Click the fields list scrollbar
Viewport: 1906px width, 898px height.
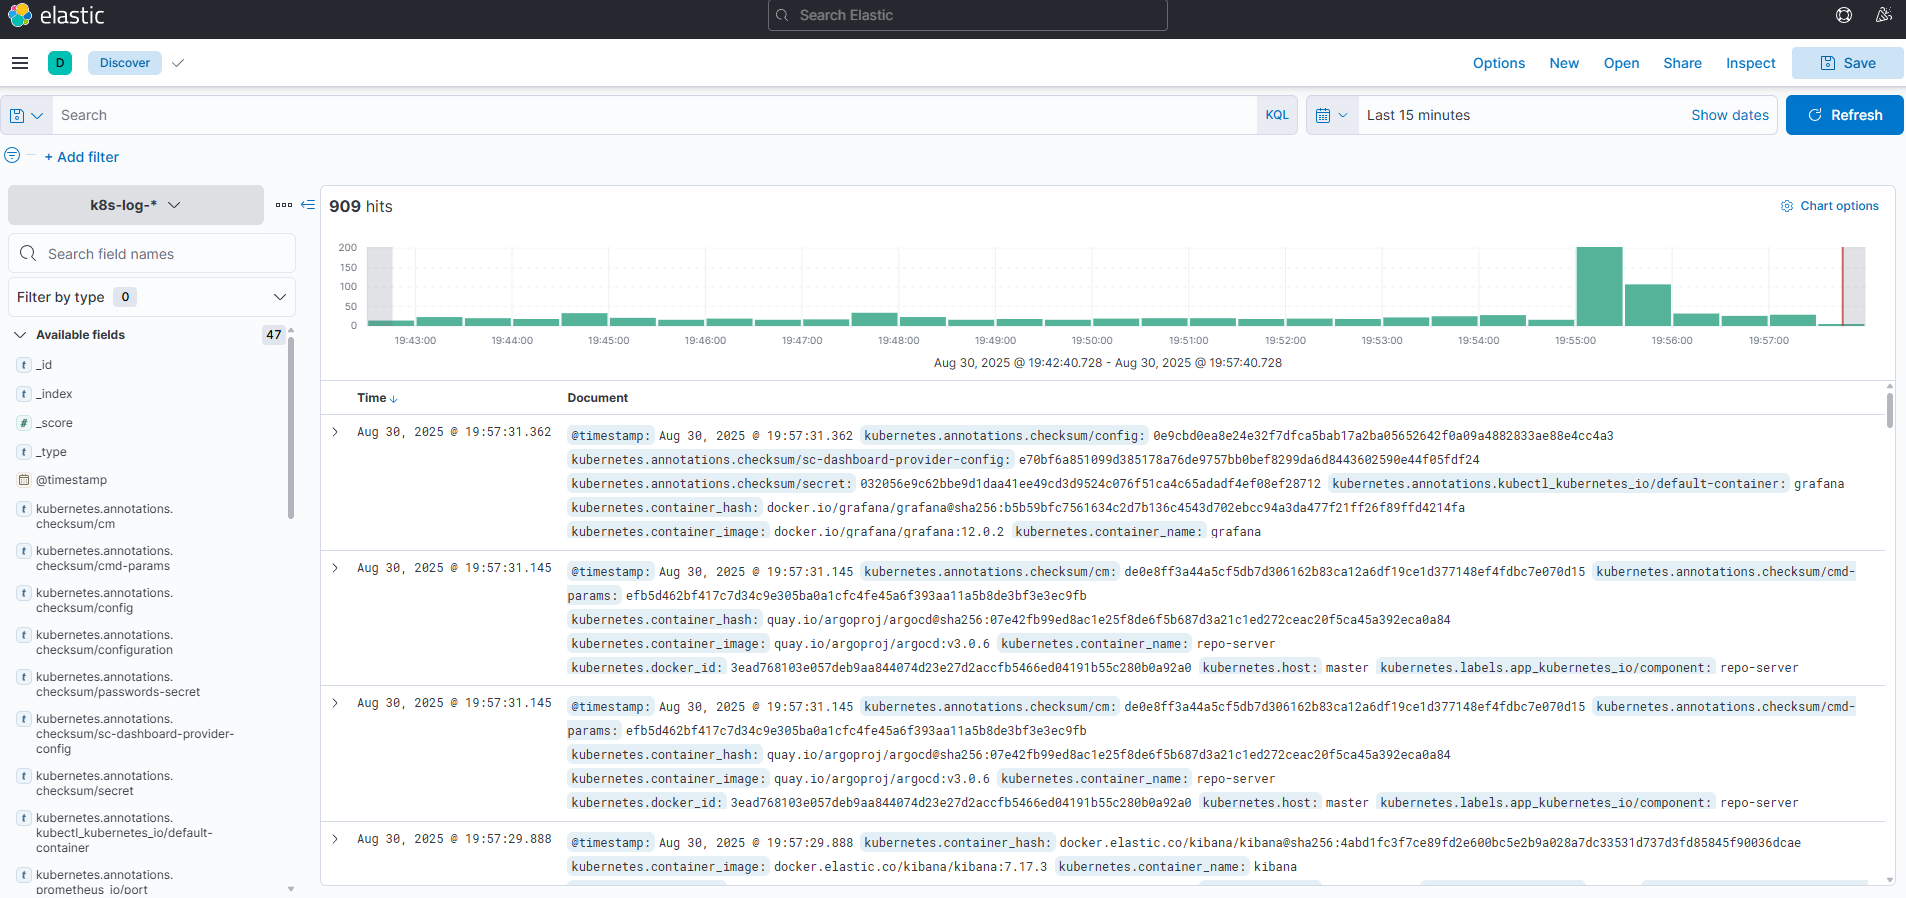pyautogui.click(x=291, y=428)
